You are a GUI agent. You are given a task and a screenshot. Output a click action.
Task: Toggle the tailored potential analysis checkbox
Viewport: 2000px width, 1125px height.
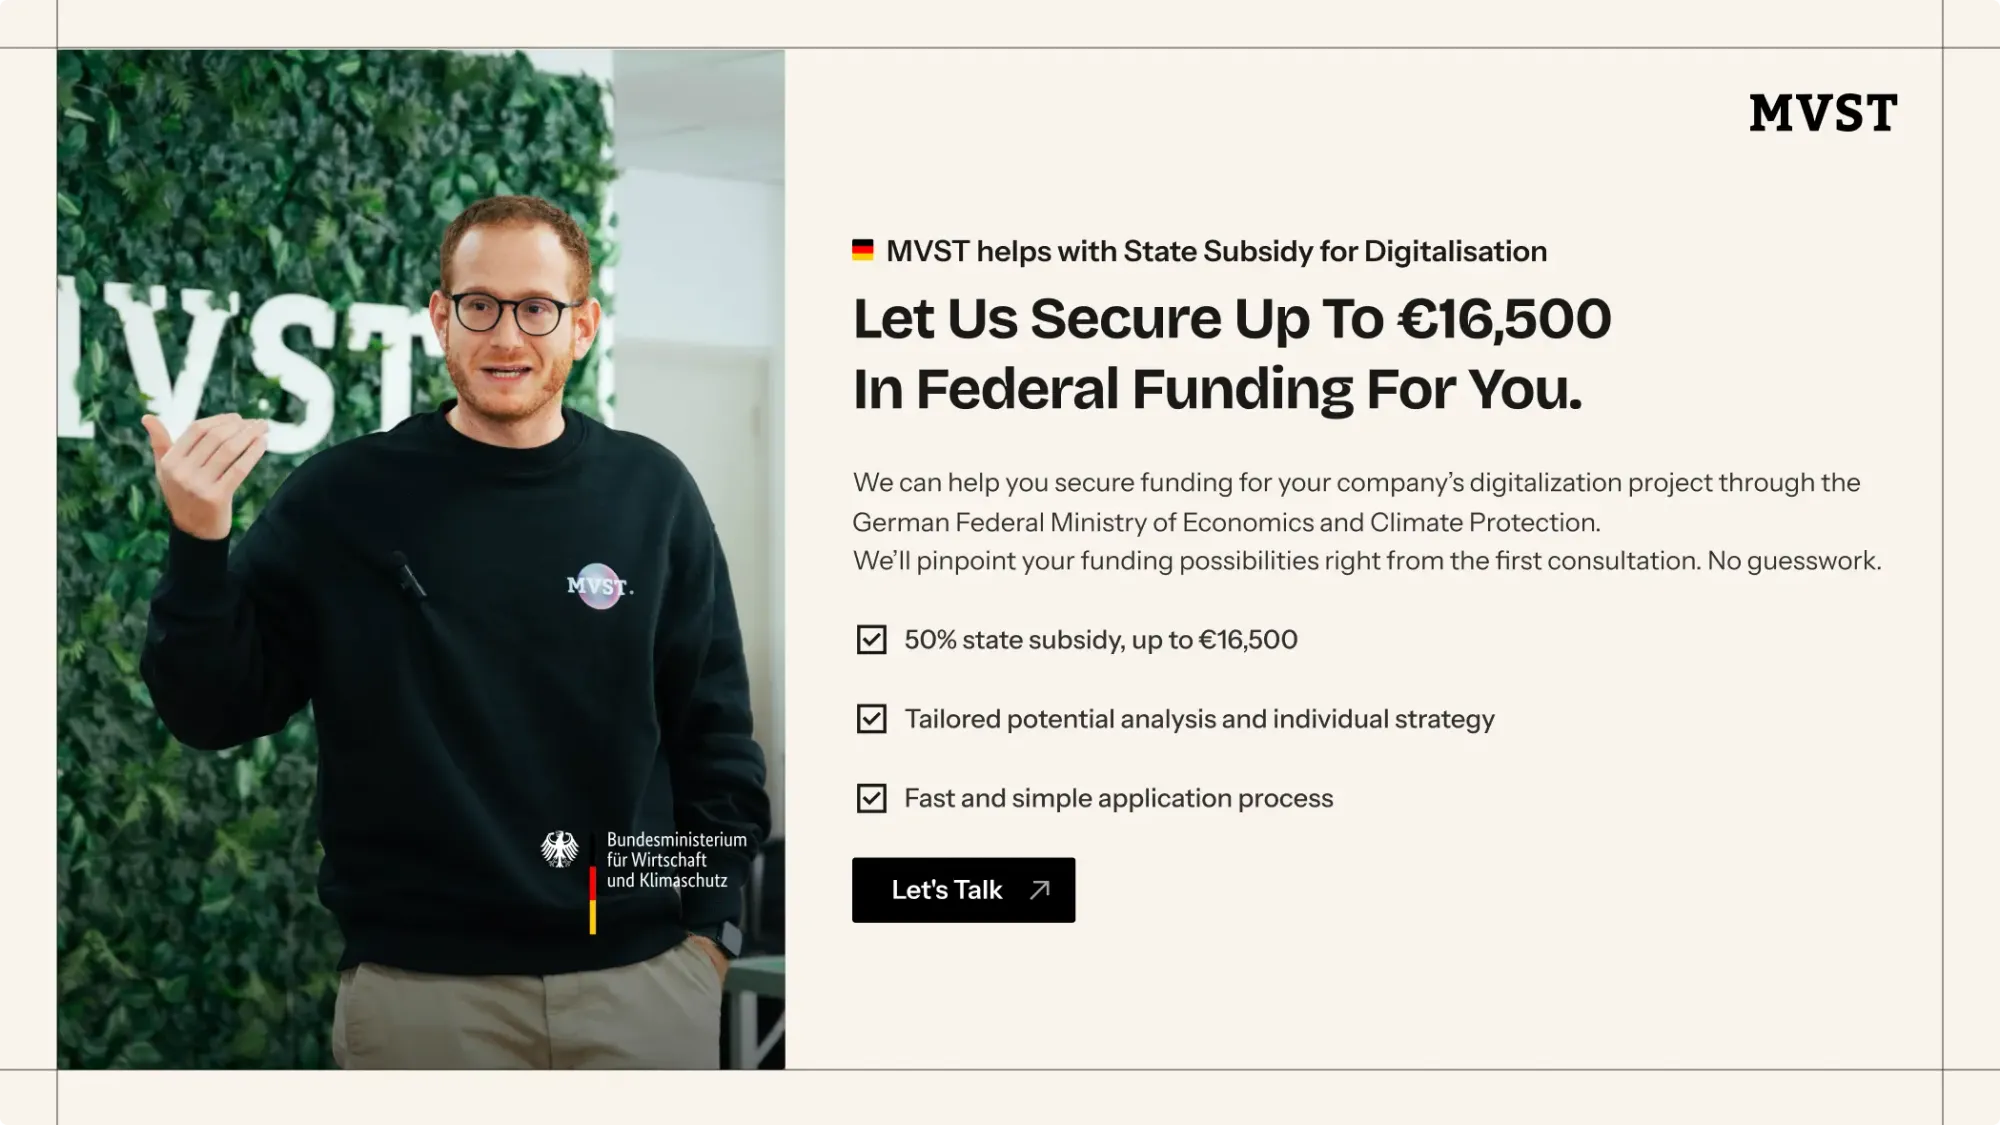(x=871, y=717)
